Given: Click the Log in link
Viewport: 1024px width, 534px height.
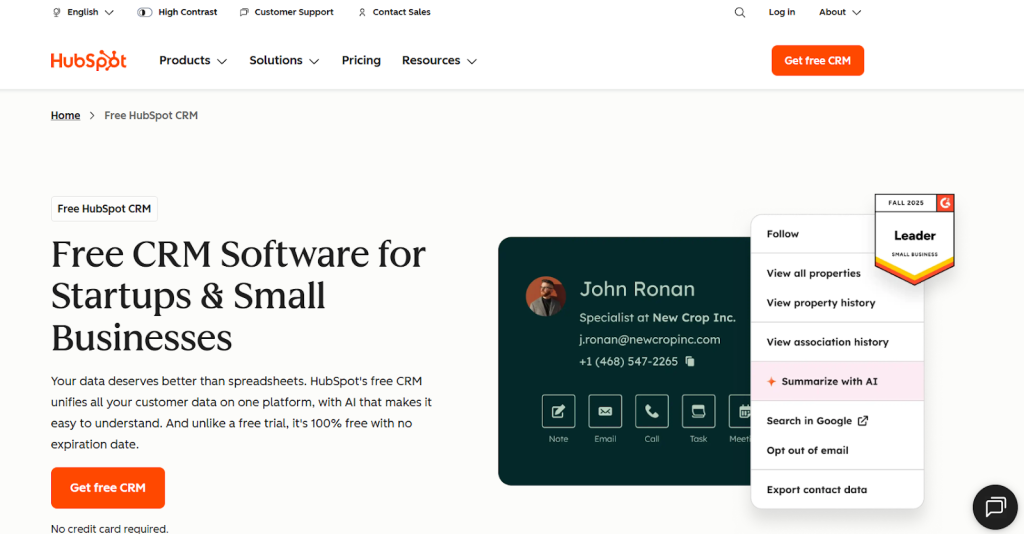Looking at the screenshot, I should point(782,12).
